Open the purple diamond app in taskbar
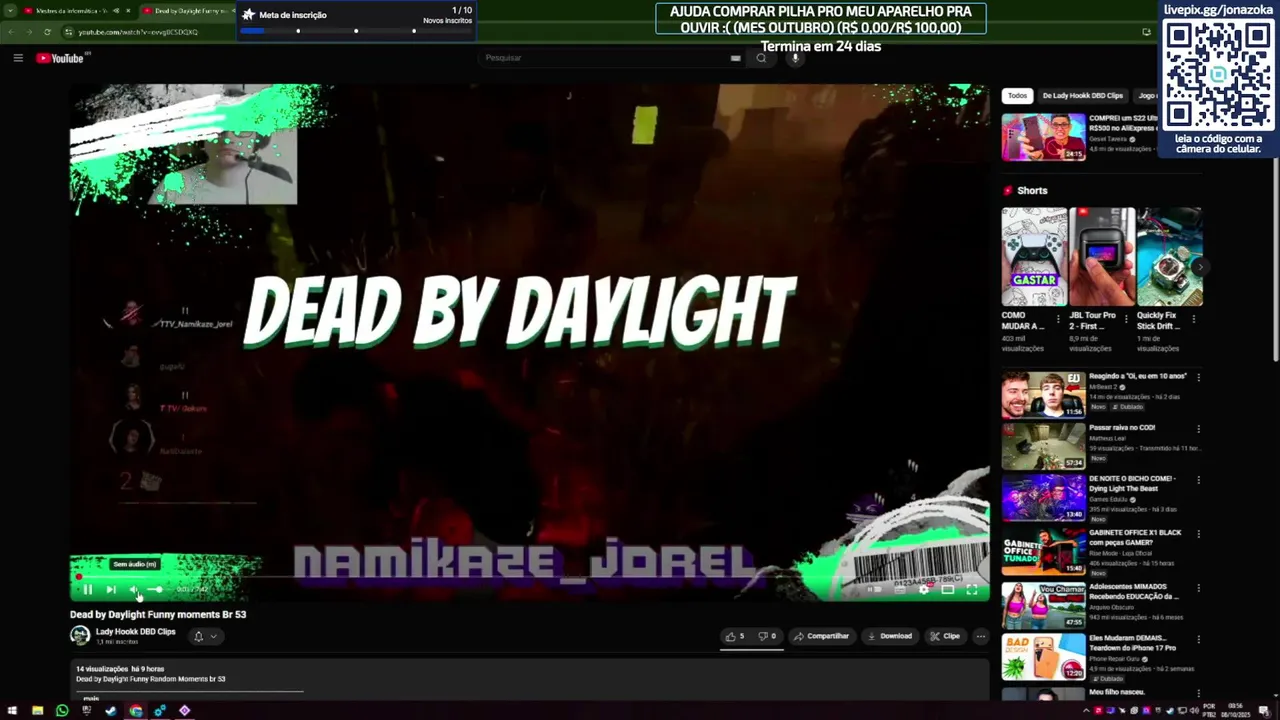 coord(185,711)
